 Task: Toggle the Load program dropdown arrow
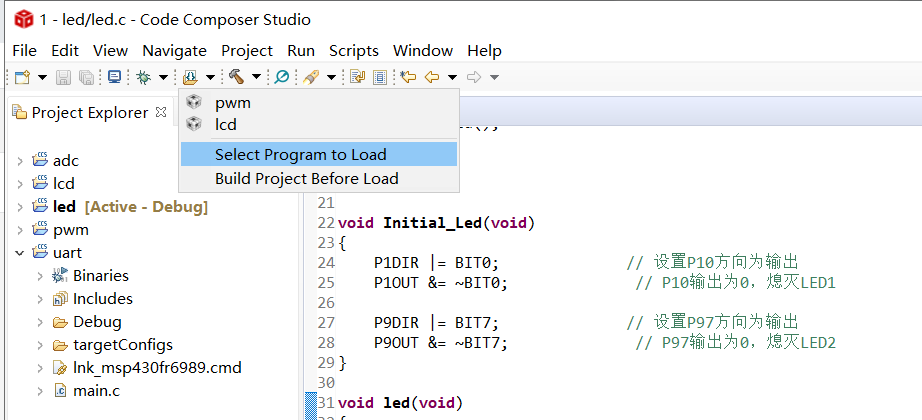(210, 77)
